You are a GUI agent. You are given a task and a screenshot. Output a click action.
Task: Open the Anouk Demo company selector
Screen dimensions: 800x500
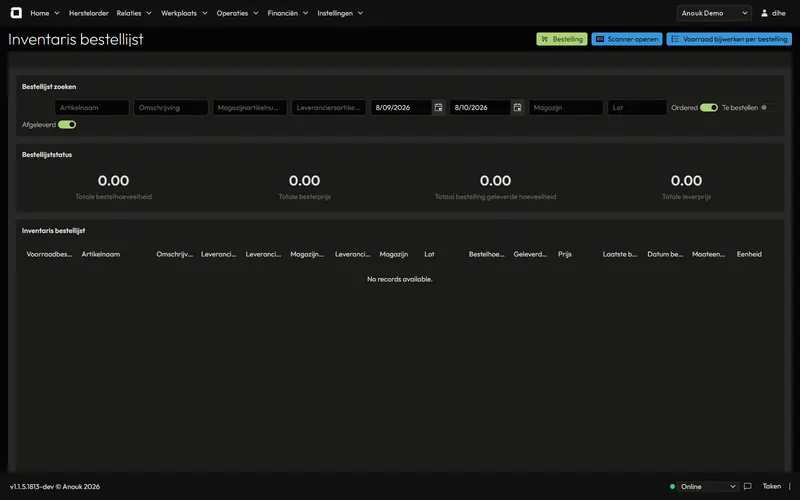point(714,13)
